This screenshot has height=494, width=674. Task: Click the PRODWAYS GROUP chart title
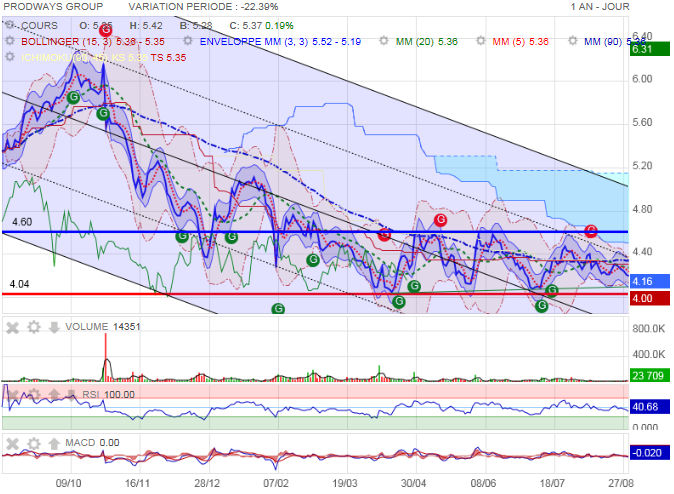[x=50, y=7]
